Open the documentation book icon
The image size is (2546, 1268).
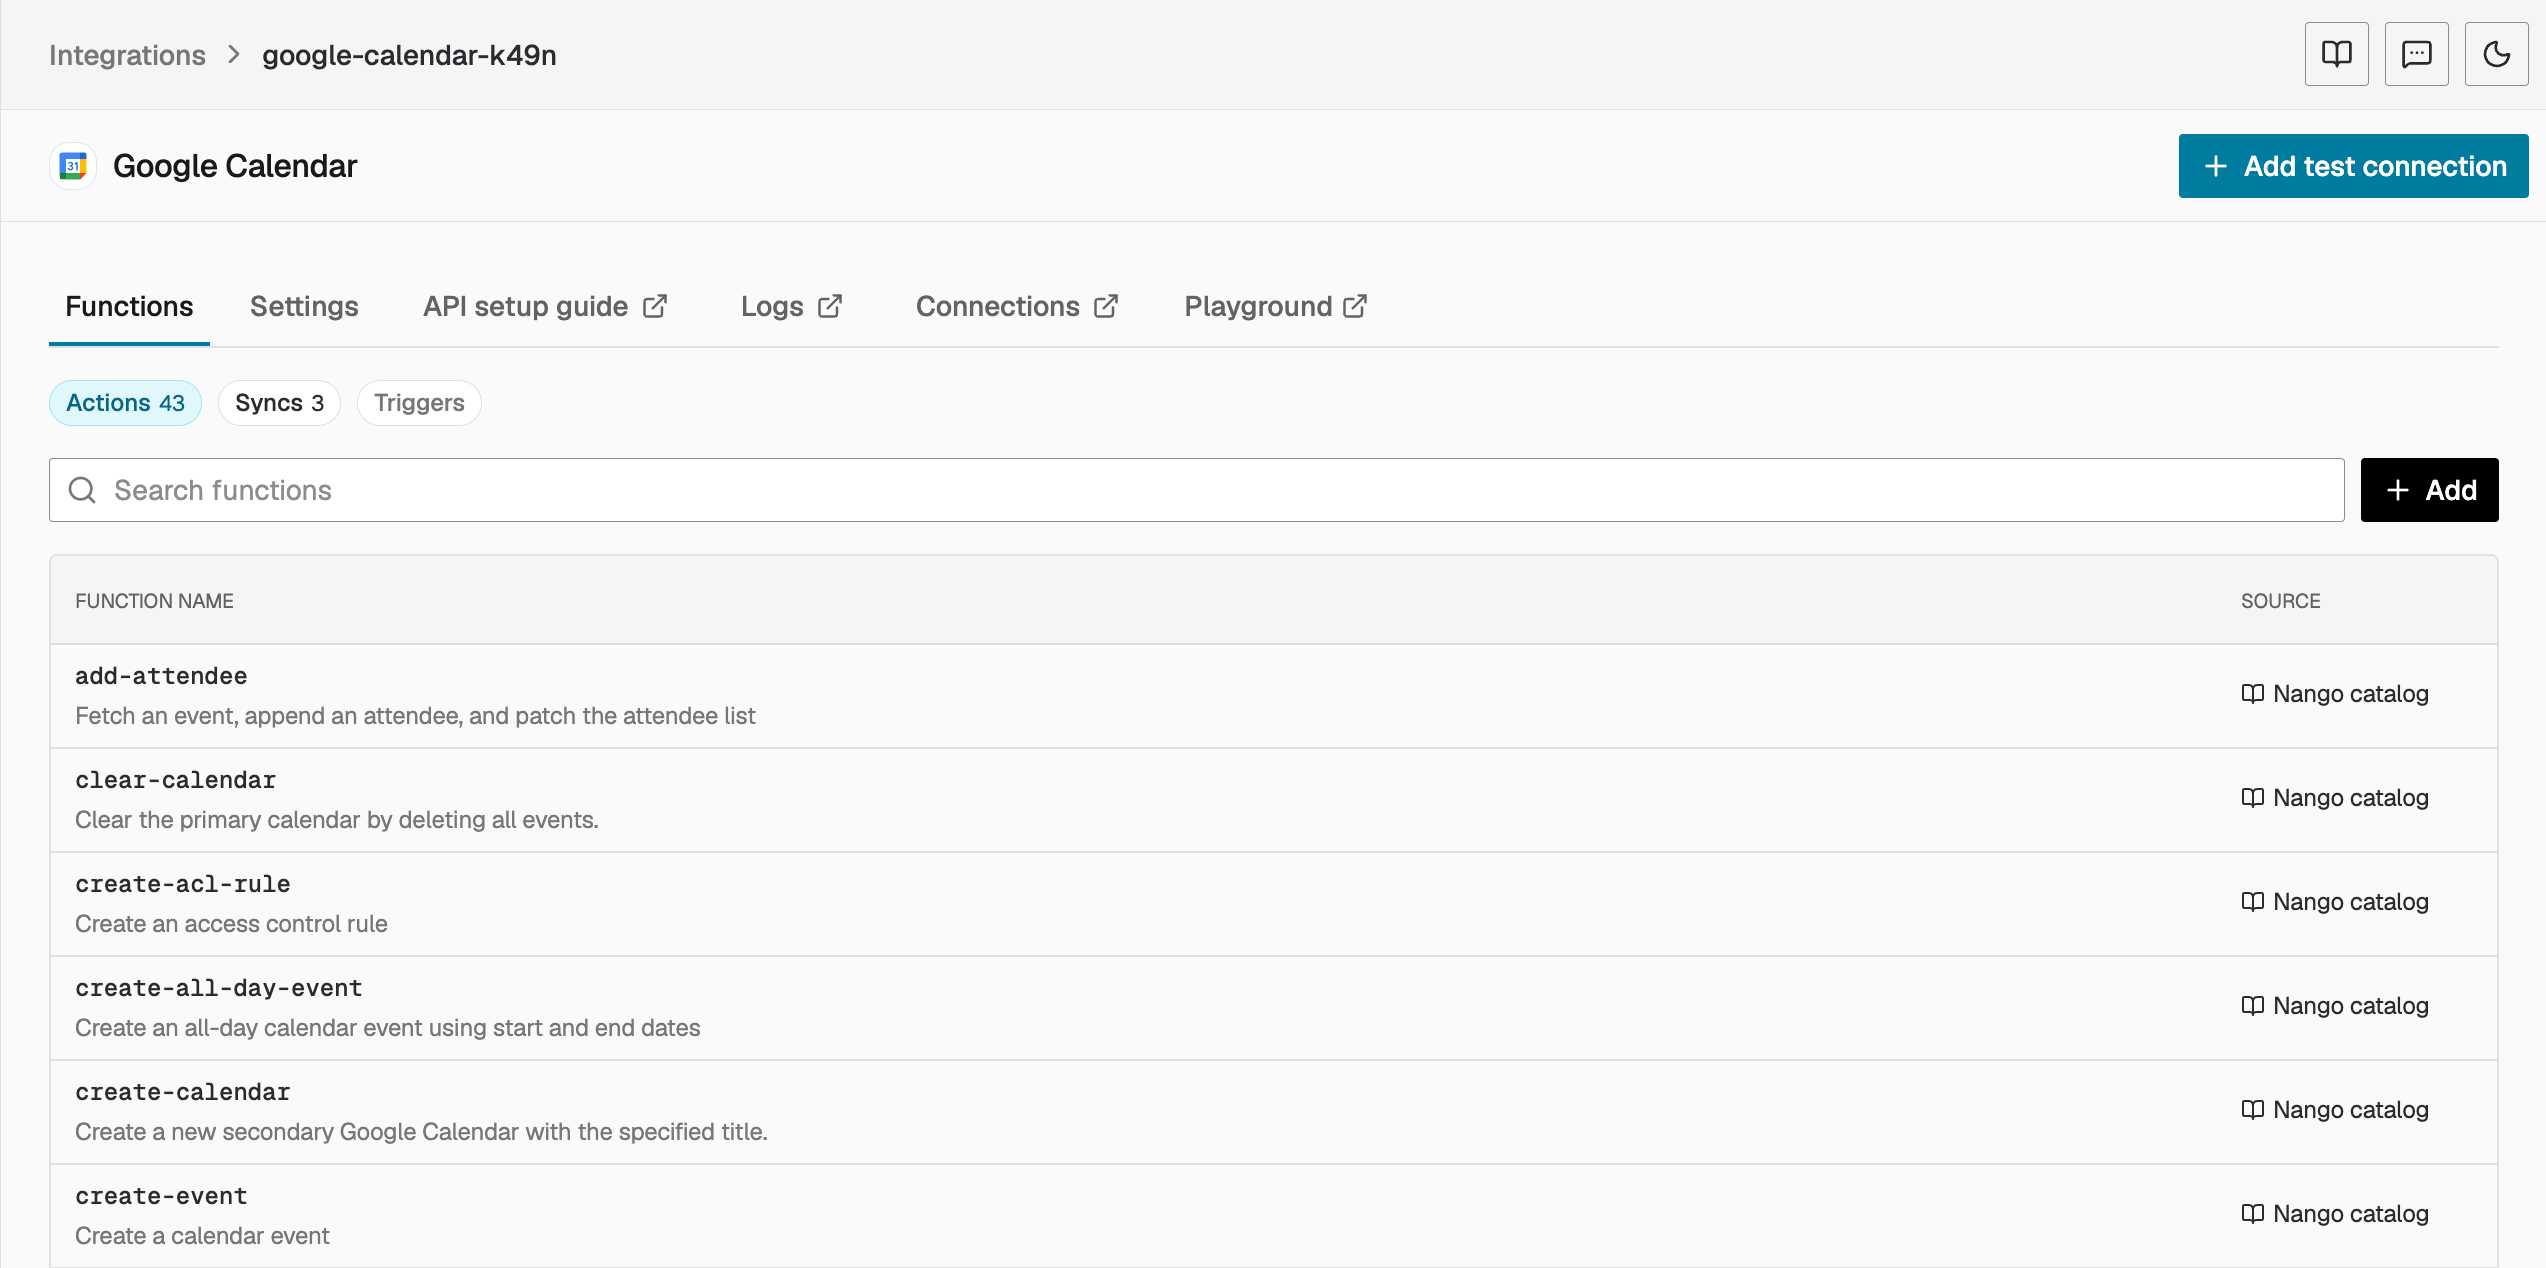click(2336, 54)
